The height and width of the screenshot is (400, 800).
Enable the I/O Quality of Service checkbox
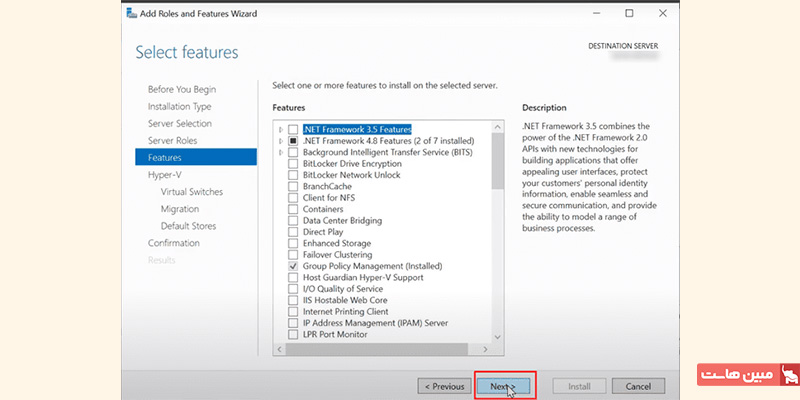[x=293, y=289]
